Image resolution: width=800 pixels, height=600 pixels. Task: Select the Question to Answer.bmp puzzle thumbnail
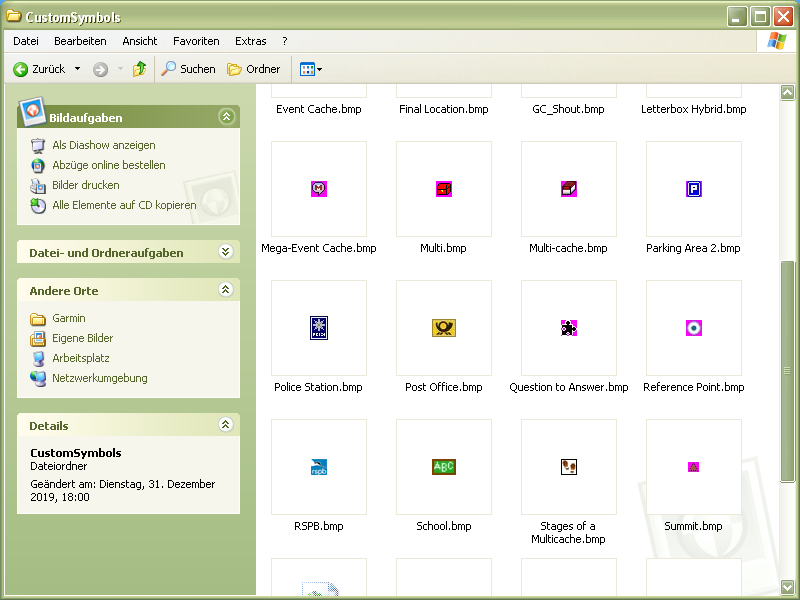tap(569, 328)
